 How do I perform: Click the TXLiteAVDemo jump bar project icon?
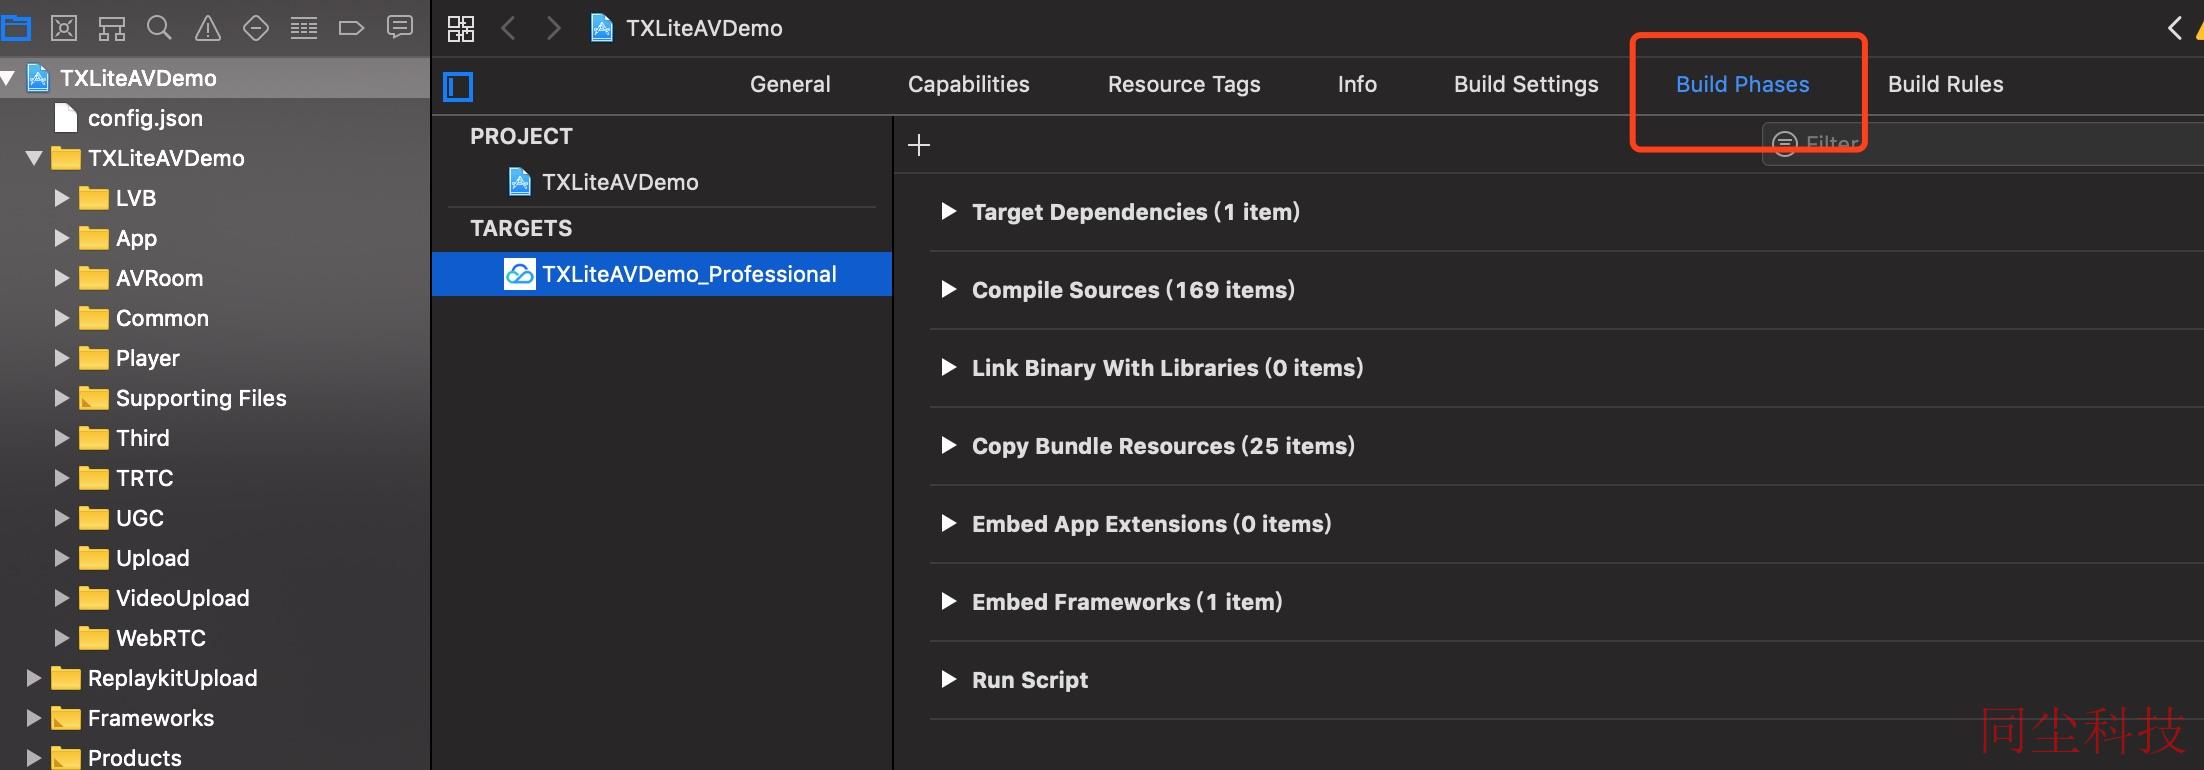pyautogui.click(x=602, y=28)
